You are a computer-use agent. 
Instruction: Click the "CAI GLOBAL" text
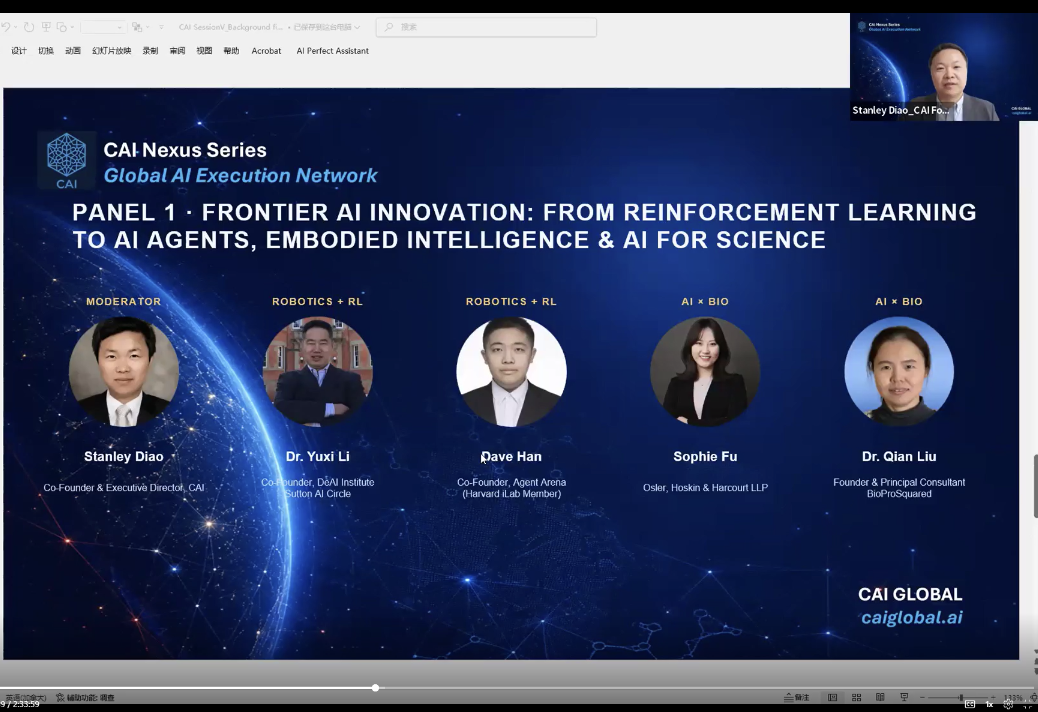[x=910, y=594]
